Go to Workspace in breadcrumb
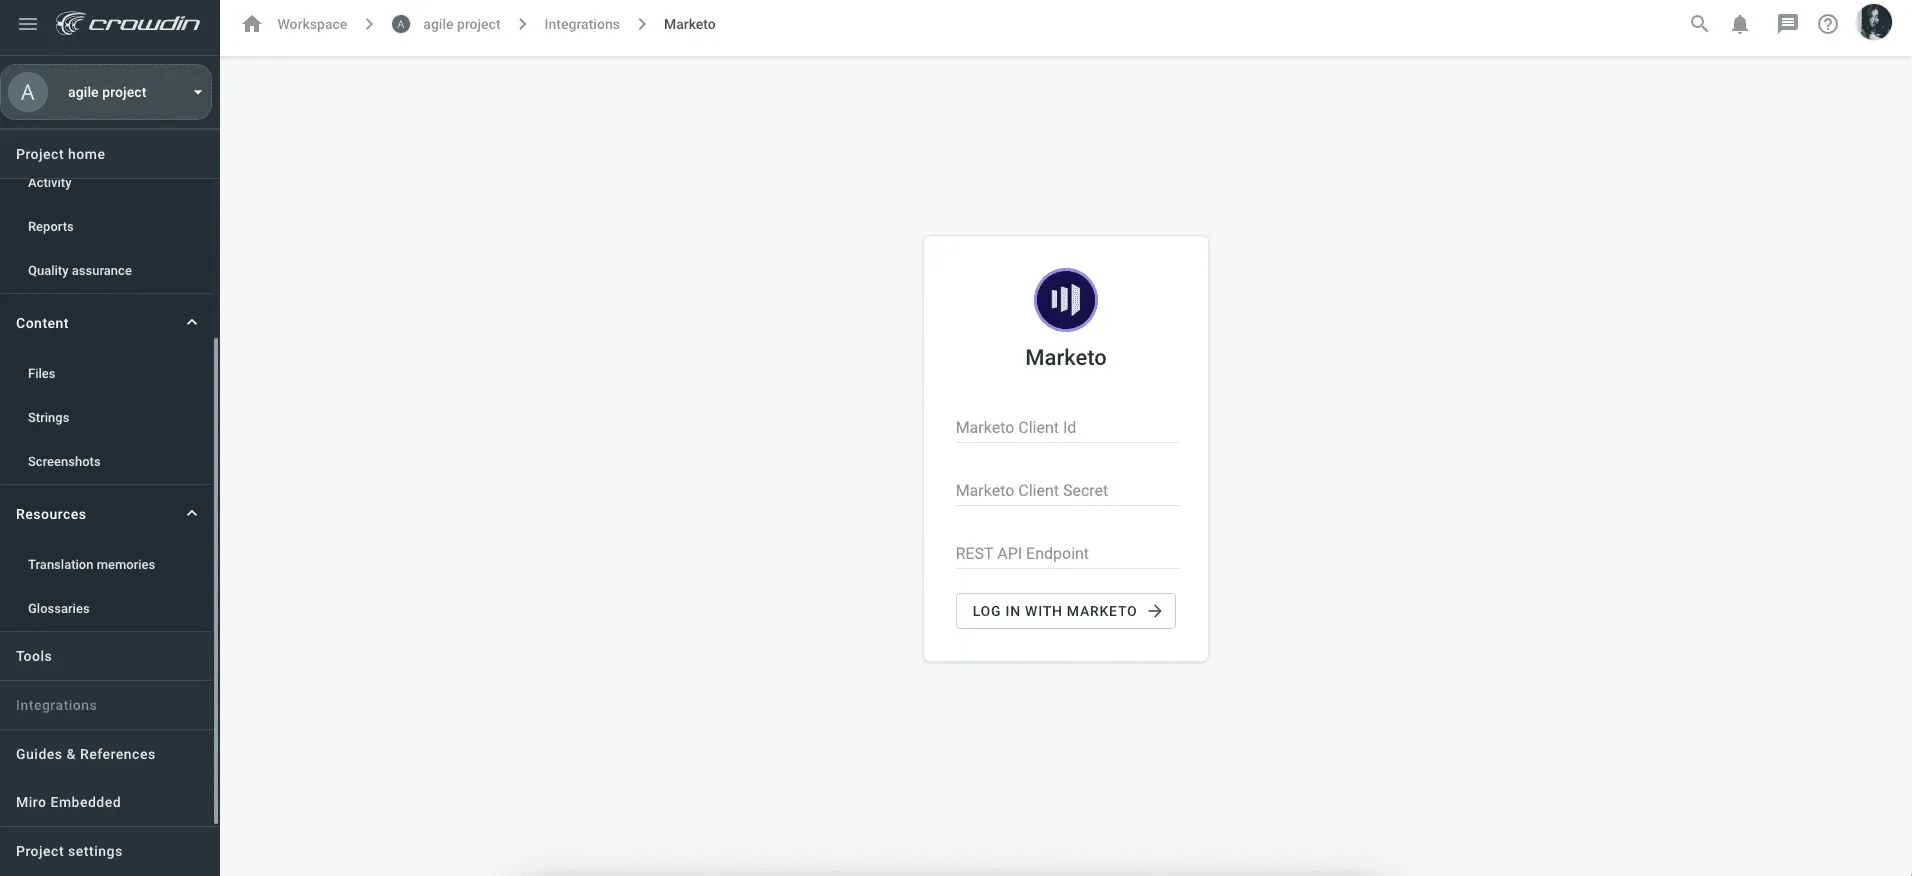Viewport: 1912px width, 876px height. [x=312, y=24]
